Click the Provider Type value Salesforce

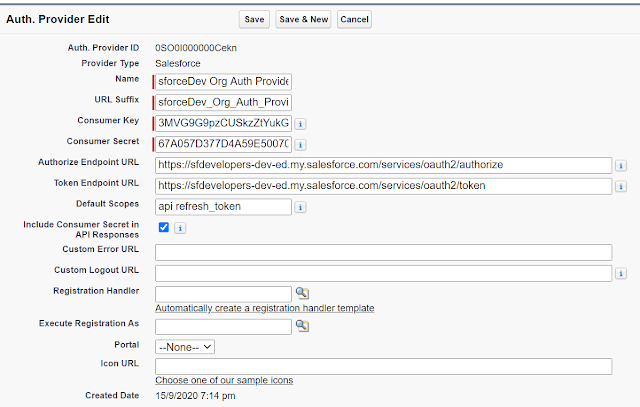tap(178, 64)
